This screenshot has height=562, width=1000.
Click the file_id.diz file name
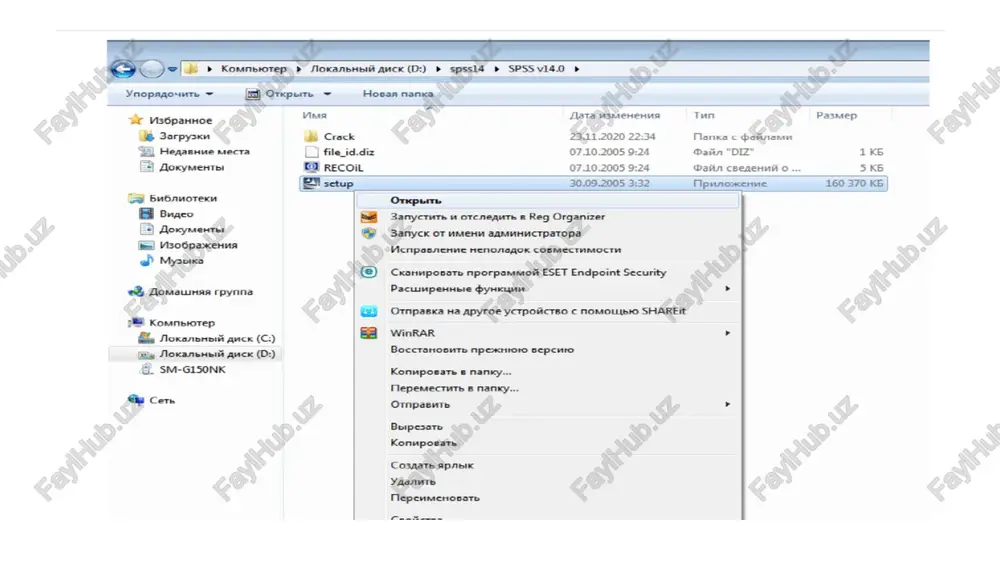click(349, 152)
